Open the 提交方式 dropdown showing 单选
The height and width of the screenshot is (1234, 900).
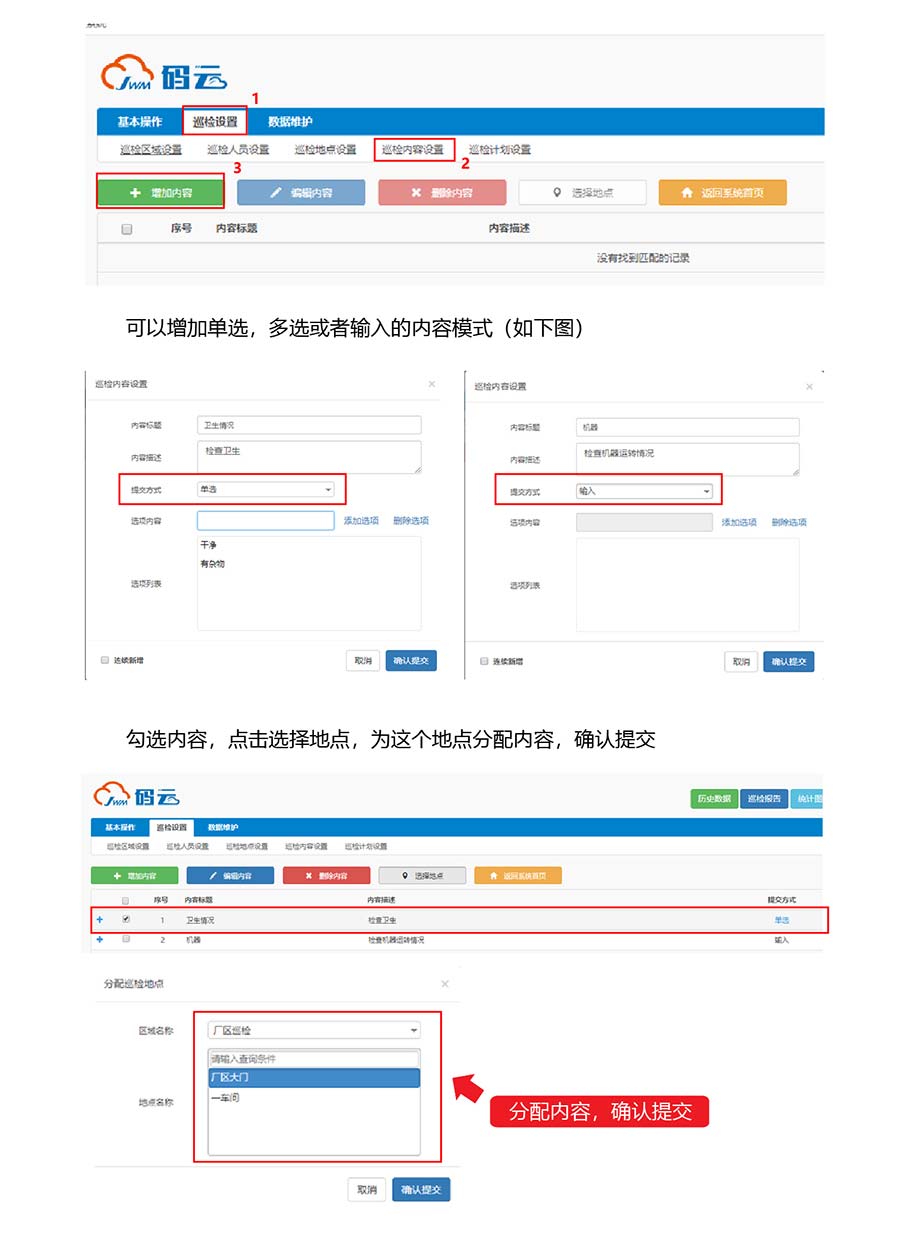tap(265, 490)
